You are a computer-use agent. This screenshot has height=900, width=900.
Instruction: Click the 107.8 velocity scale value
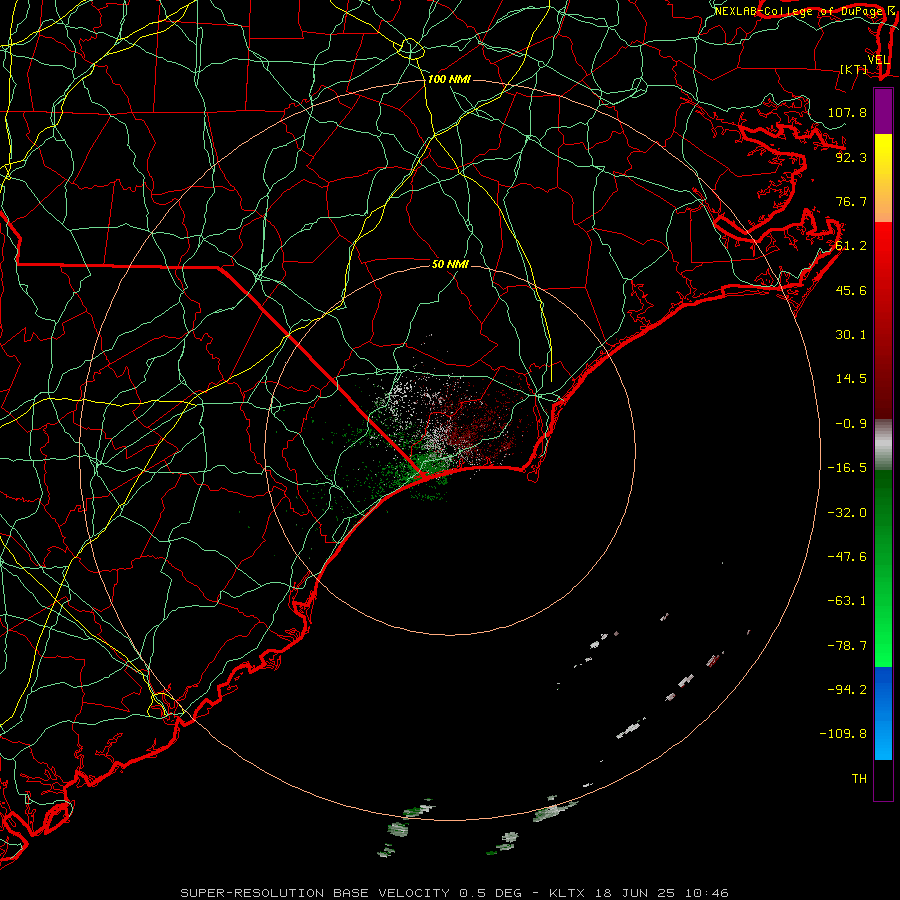(847, 112)
